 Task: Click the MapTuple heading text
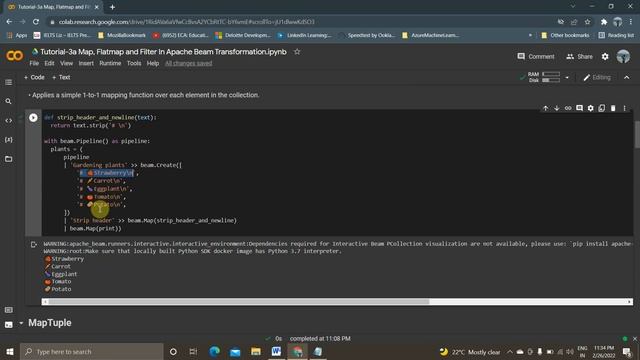[50, 323]
